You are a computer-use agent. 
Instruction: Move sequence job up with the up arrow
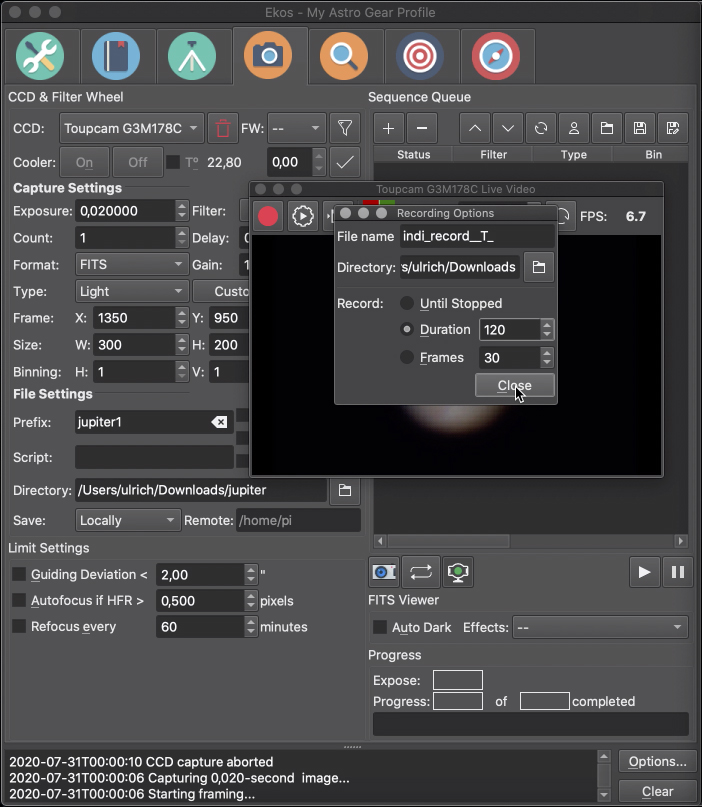(475, 128)
